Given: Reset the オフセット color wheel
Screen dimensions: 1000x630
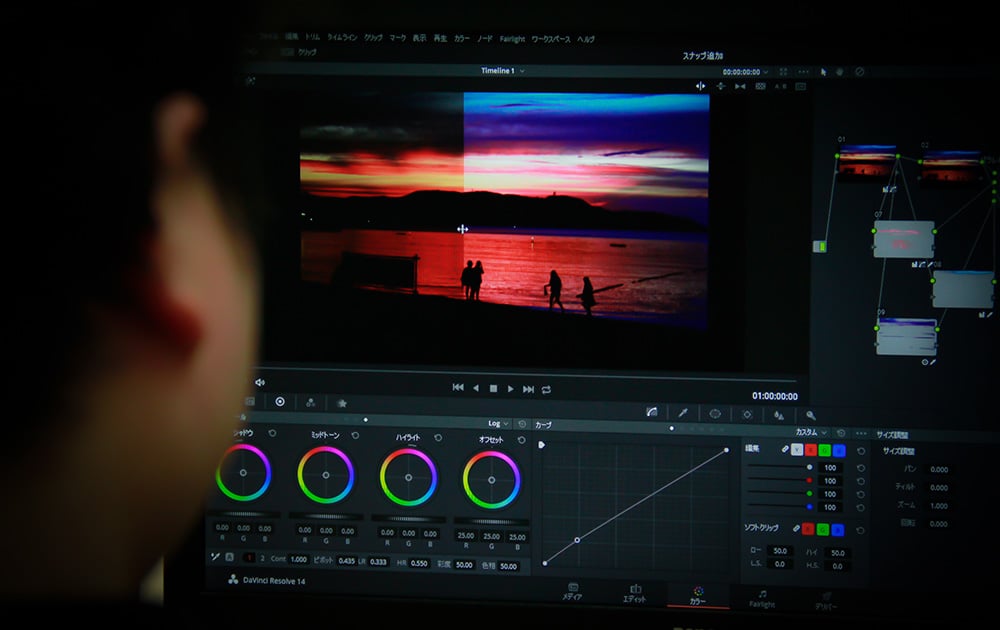Looking at the screenshot, I should point(521,440).
